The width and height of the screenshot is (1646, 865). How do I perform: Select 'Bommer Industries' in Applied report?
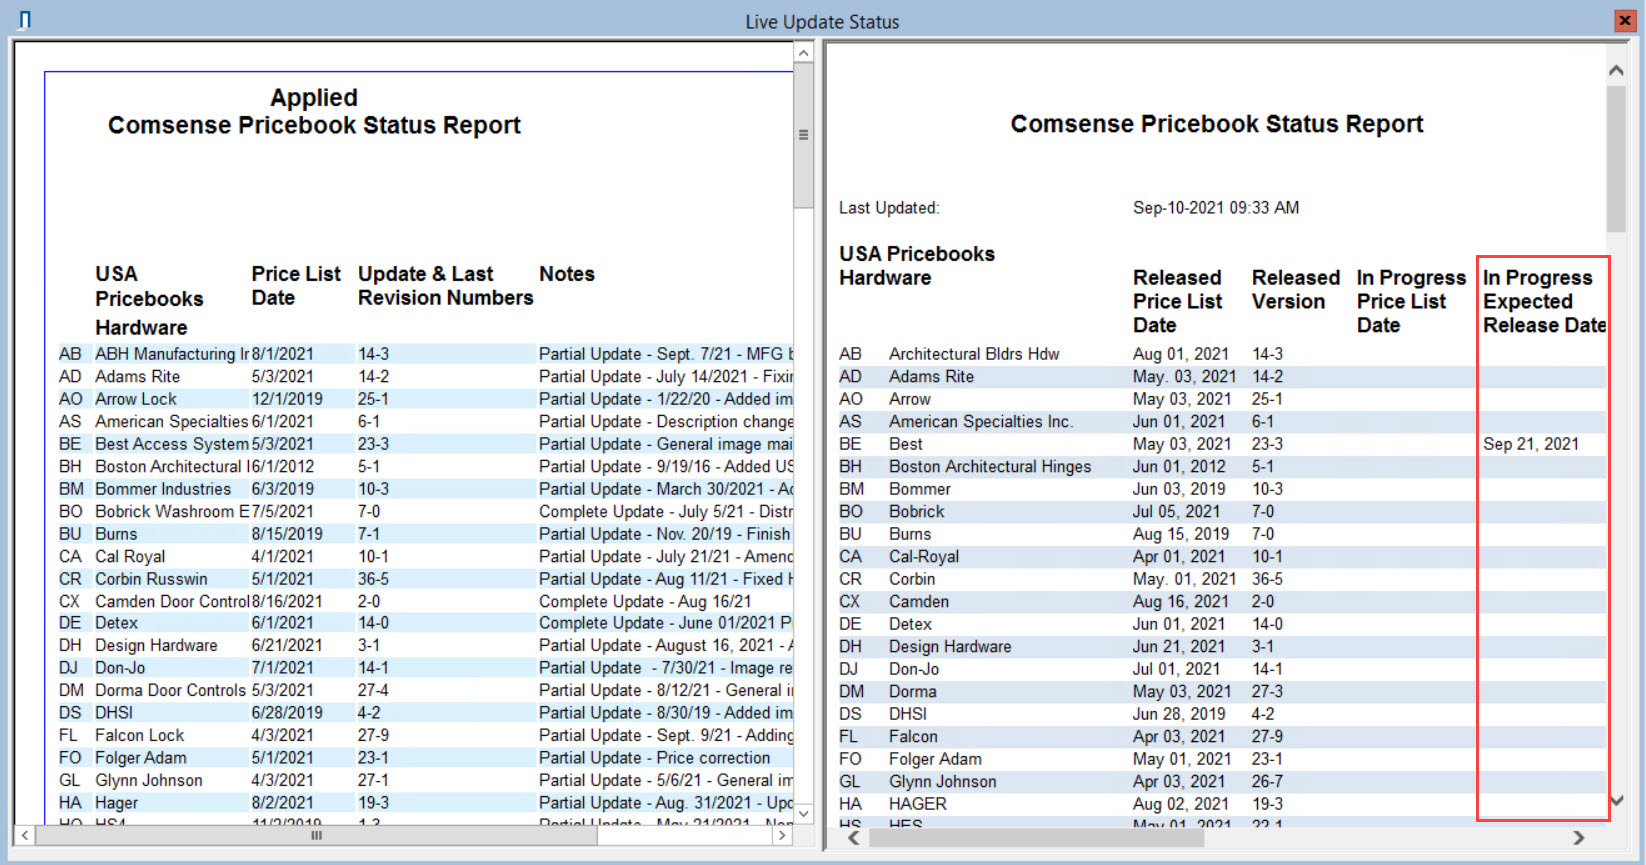163,489
